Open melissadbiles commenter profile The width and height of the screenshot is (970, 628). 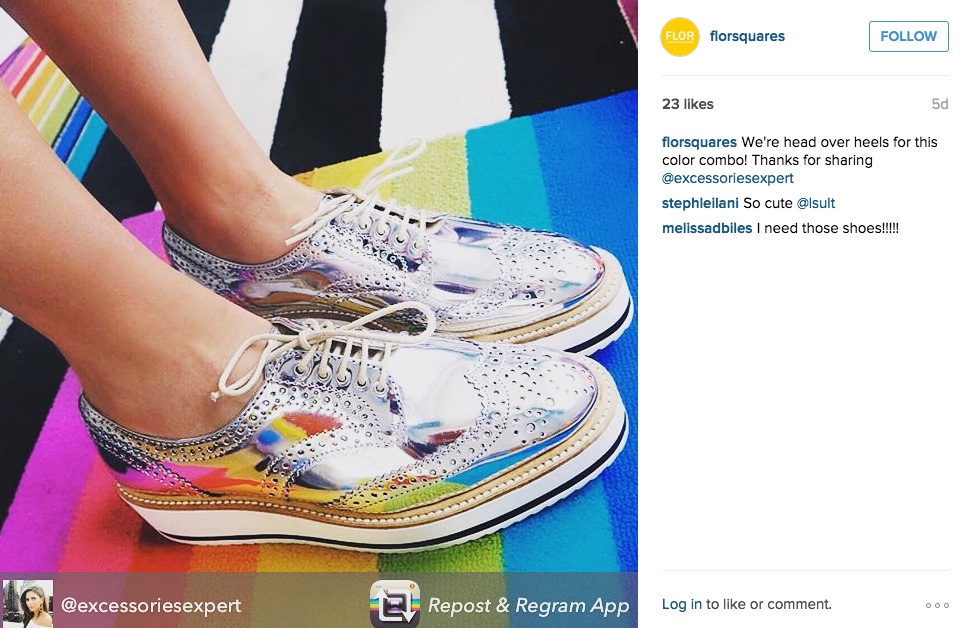(x=707, y=228)
